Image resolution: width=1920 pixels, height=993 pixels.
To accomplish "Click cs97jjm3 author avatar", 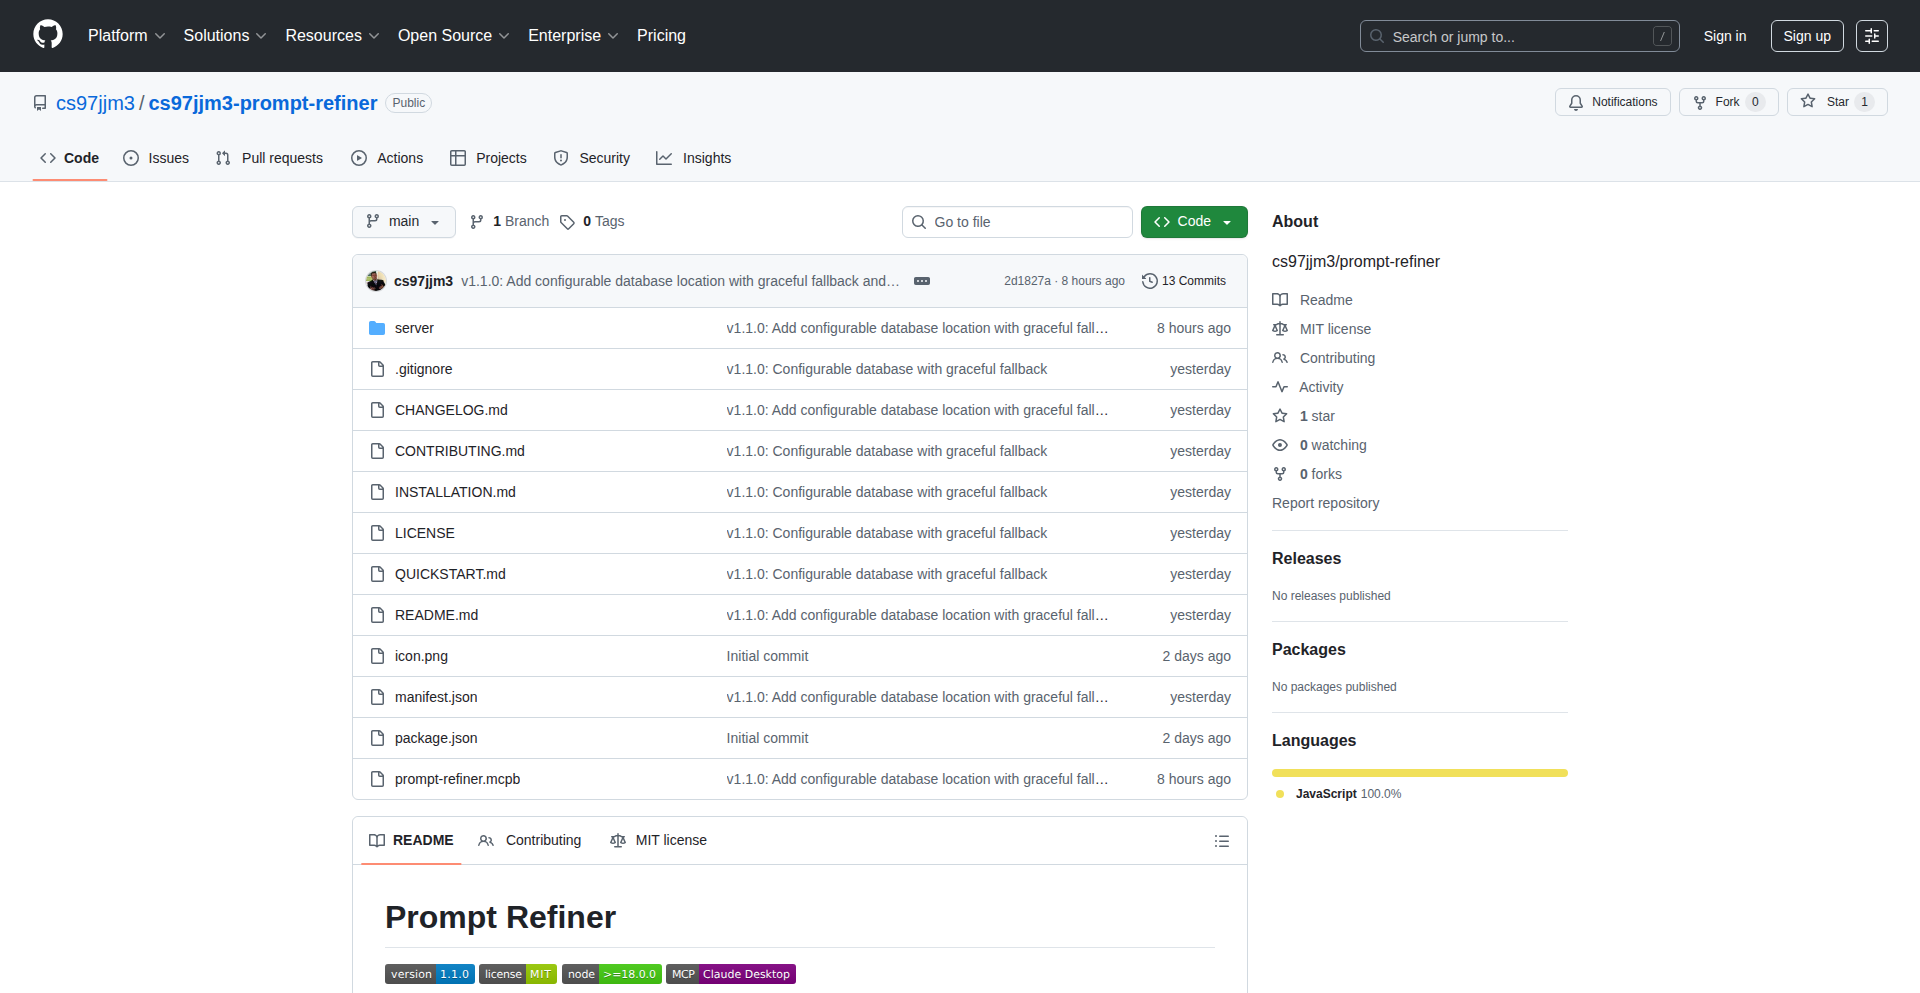I will pos(376,281).
